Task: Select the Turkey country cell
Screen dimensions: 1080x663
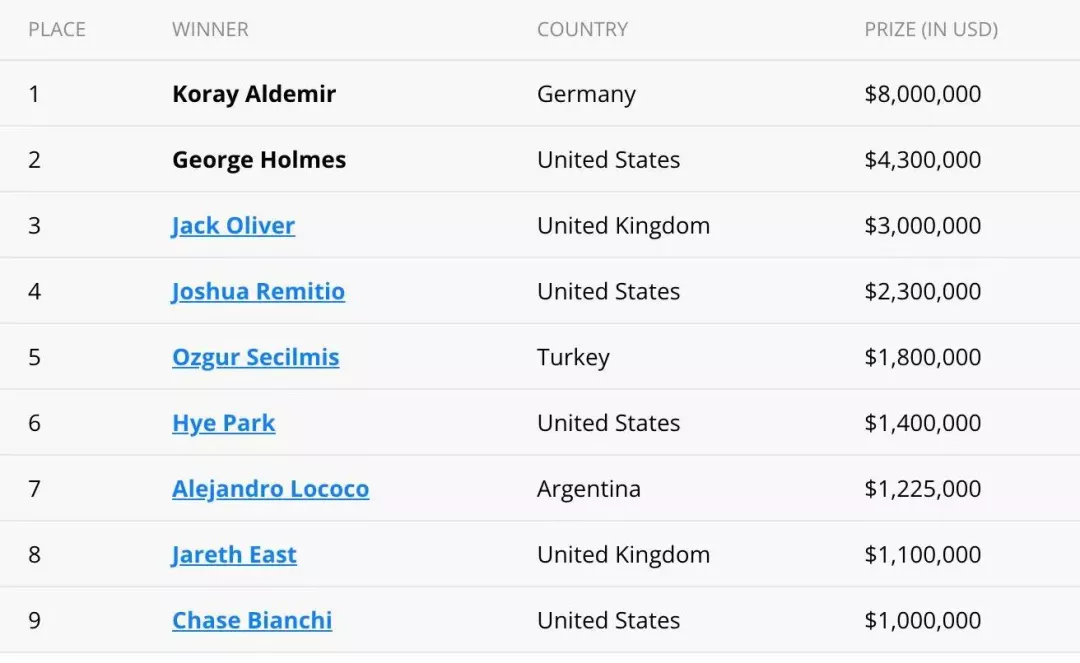Action: [x=574, y=357]
